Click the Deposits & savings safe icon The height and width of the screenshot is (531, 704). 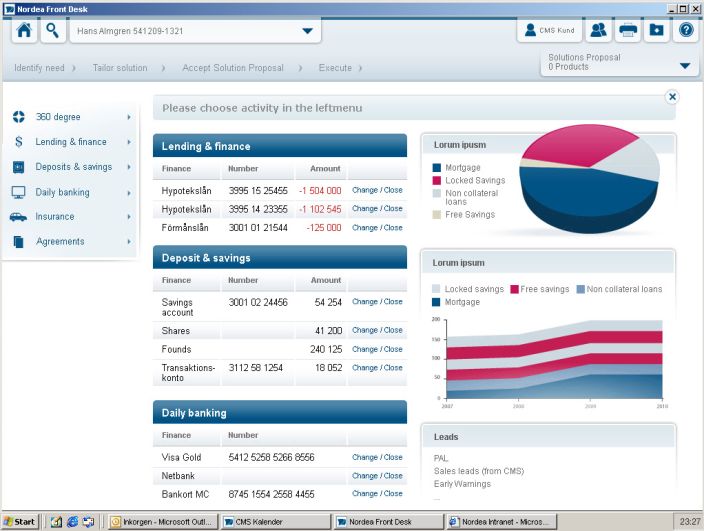click(x=18, y=167)
